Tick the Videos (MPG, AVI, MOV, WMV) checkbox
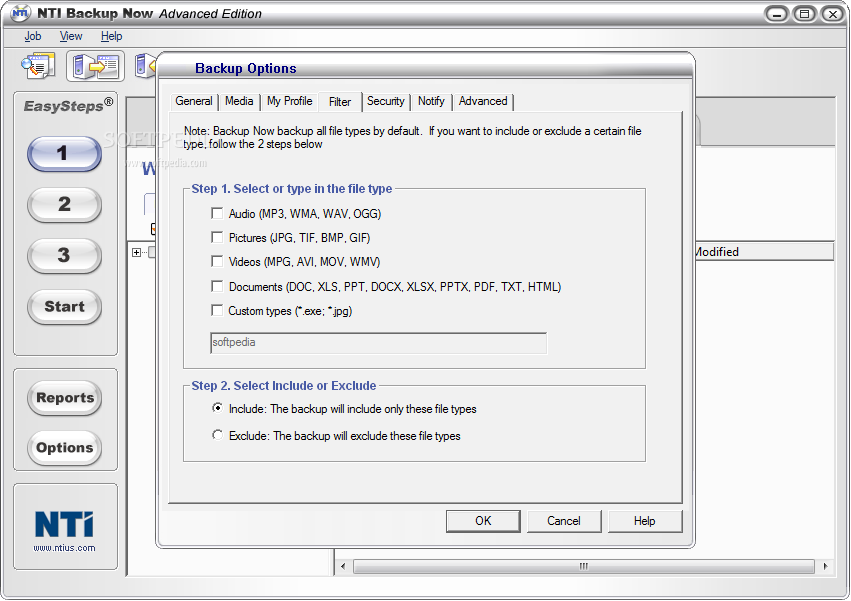 pos(217,262)
